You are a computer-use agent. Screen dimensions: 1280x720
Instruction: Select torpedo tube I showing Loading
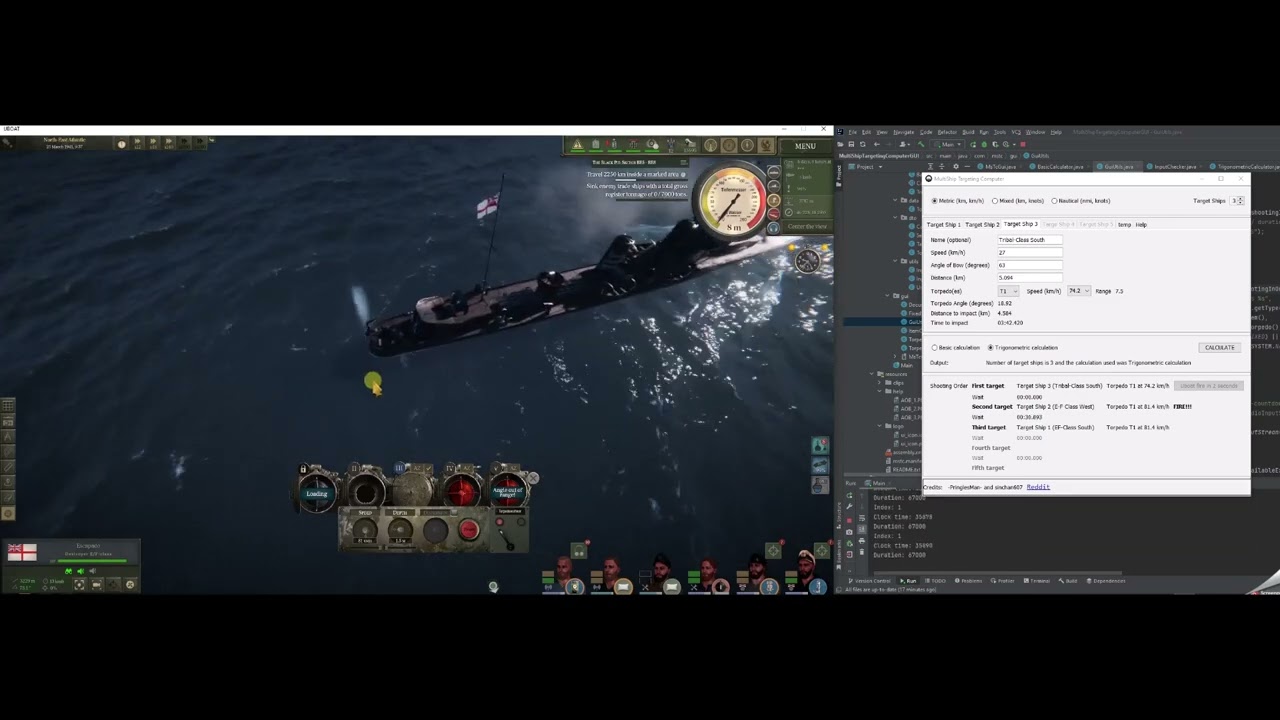click(x=317, y=493)
